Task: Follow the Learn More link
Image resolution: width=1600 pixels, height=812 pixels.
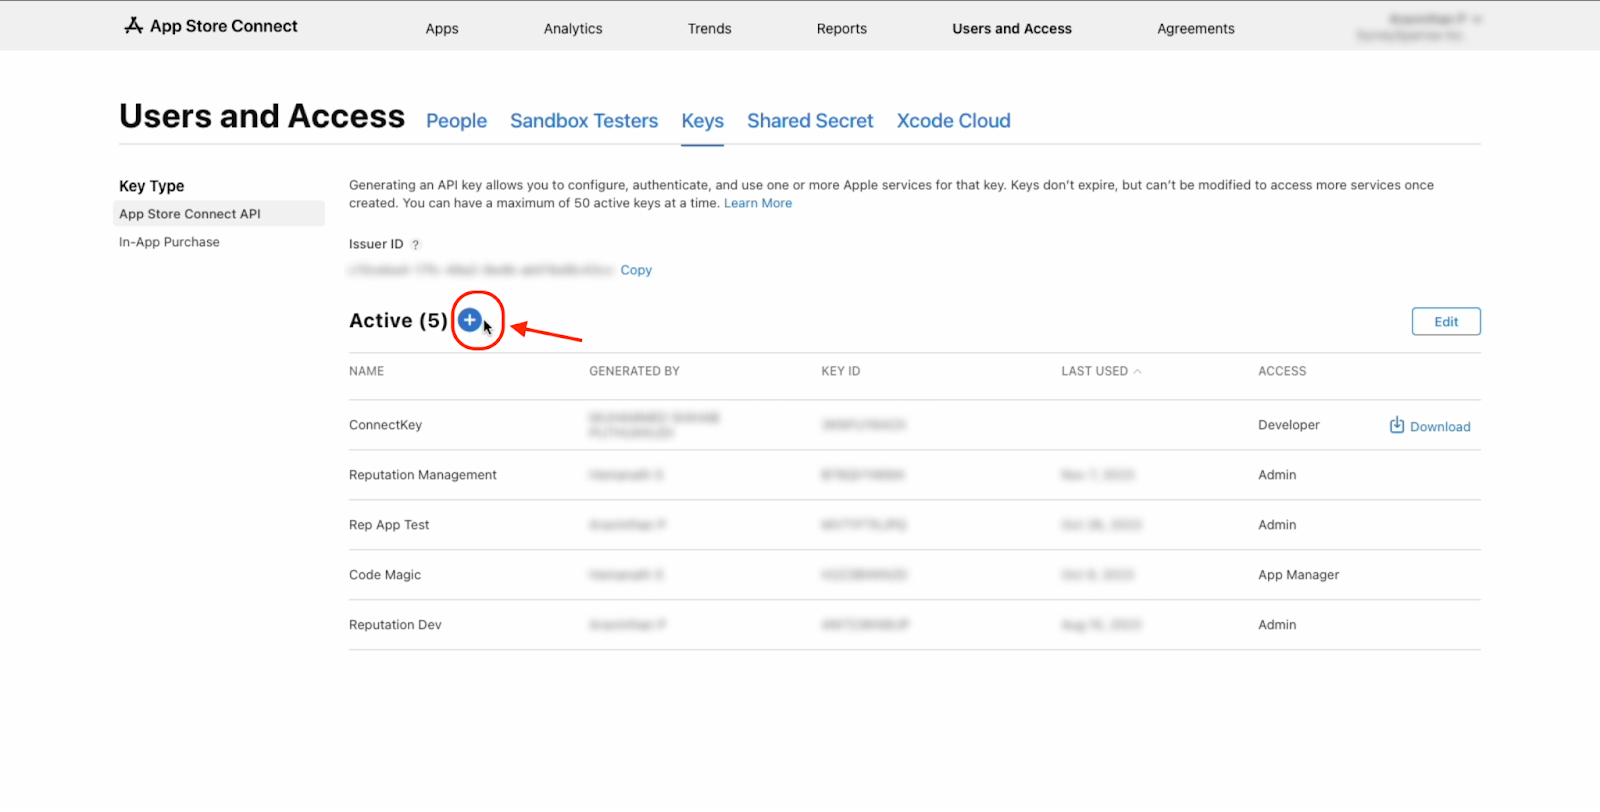Action: (757, 203)
